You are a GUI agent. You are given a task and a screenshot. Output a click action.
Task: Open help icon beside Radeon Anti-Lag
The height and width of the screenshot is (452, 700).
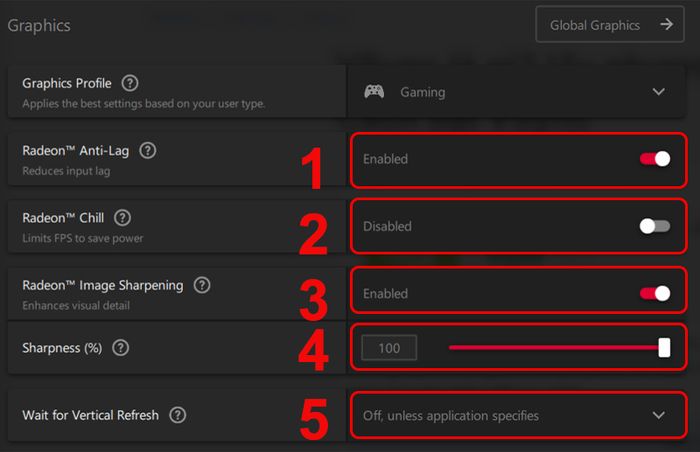tap(148, 151)
